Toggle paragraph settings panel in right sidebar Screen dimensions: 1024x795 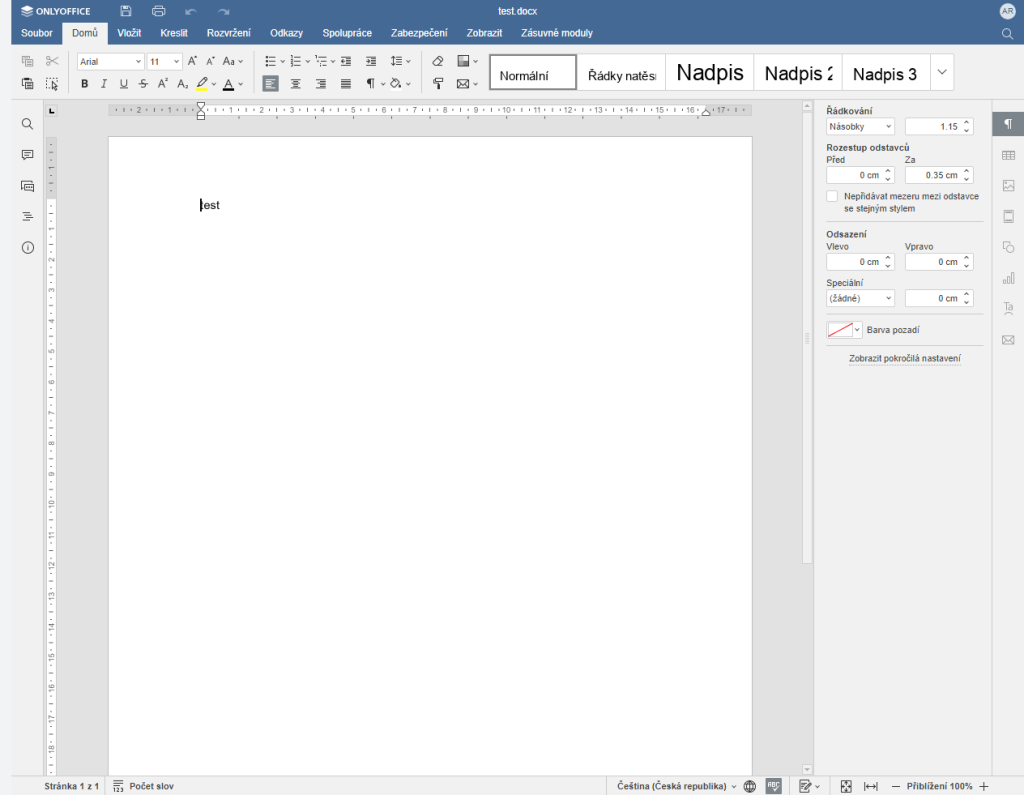(1008, 124)
